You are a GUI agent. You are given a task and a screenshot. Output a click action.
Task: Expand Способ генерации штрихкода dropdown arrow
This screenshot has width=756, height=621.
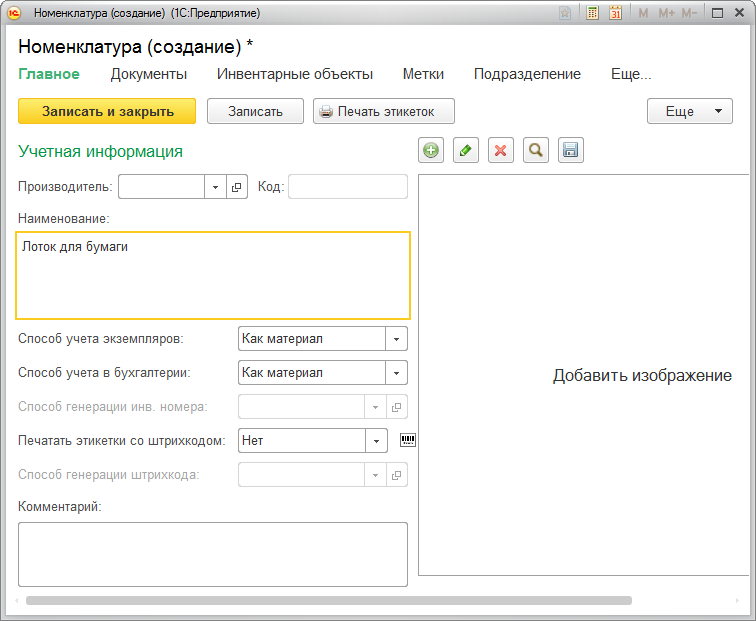click(x=375, y=475)
